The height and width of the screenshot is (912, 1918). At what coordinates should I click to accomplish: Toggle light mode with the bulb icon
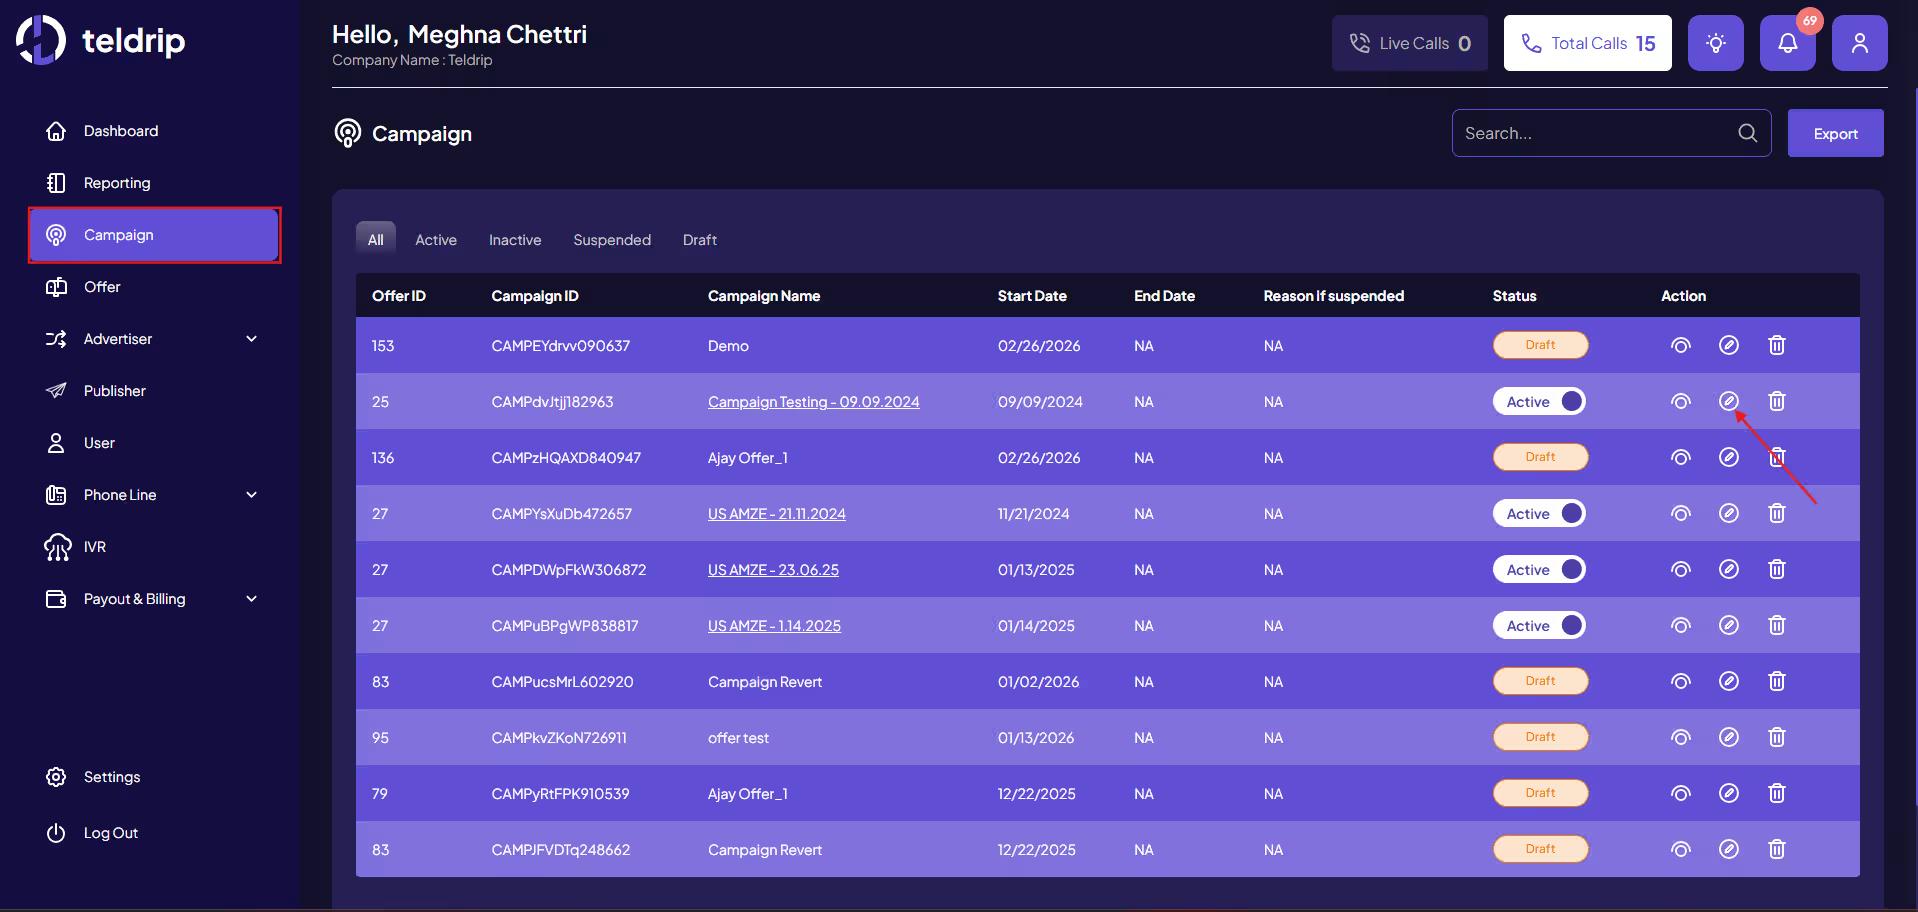click(1715, 43)
